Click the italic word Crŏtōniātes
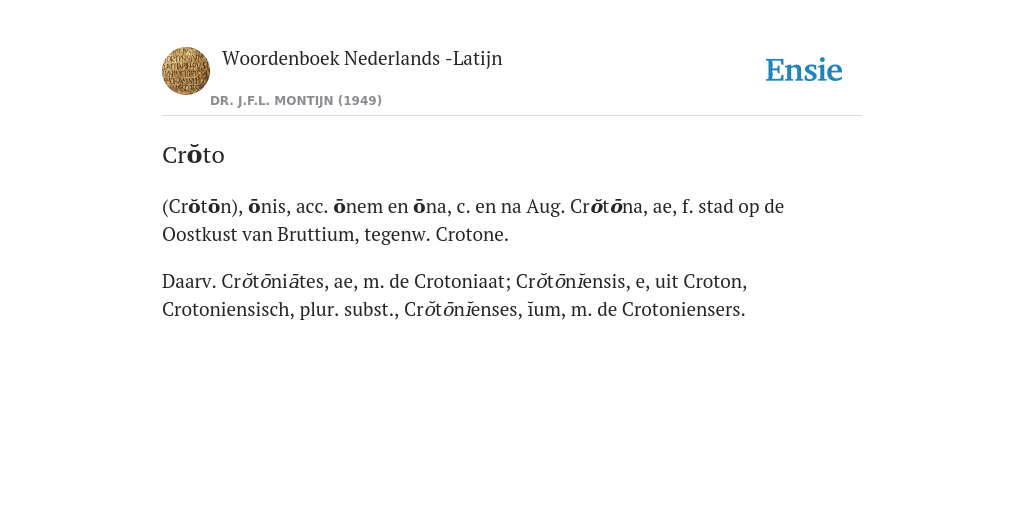The height and width of the screenshot is (512, 1024). 275,281
